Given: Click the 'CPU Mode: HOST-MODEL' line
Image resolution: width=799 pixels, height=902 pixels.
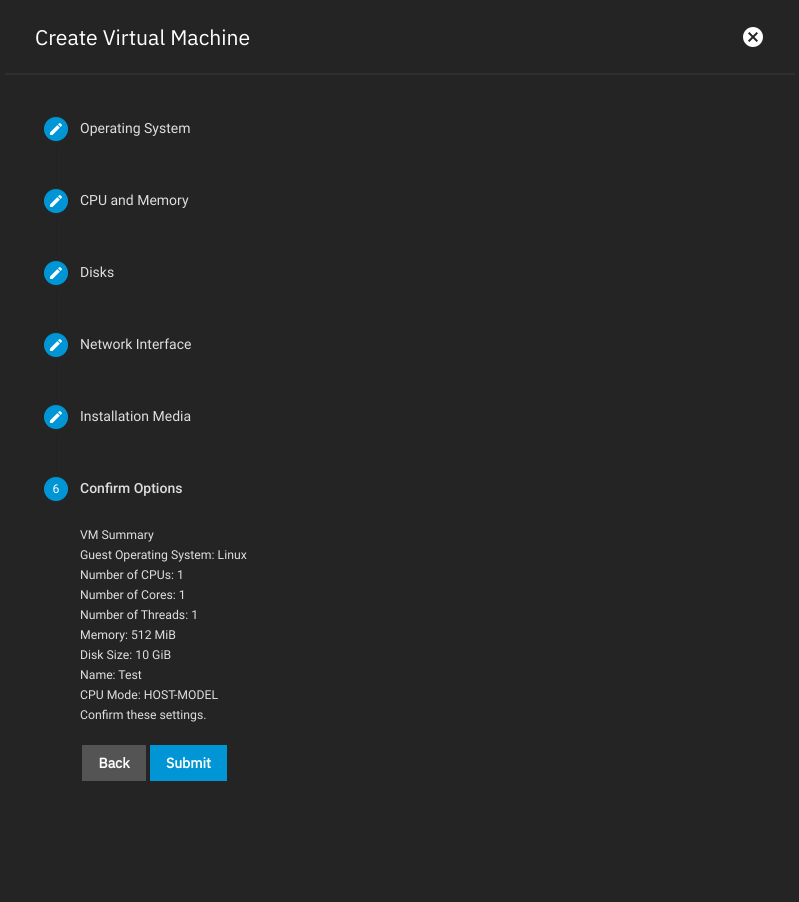Looking at the screenshot, I should point(149,695).
